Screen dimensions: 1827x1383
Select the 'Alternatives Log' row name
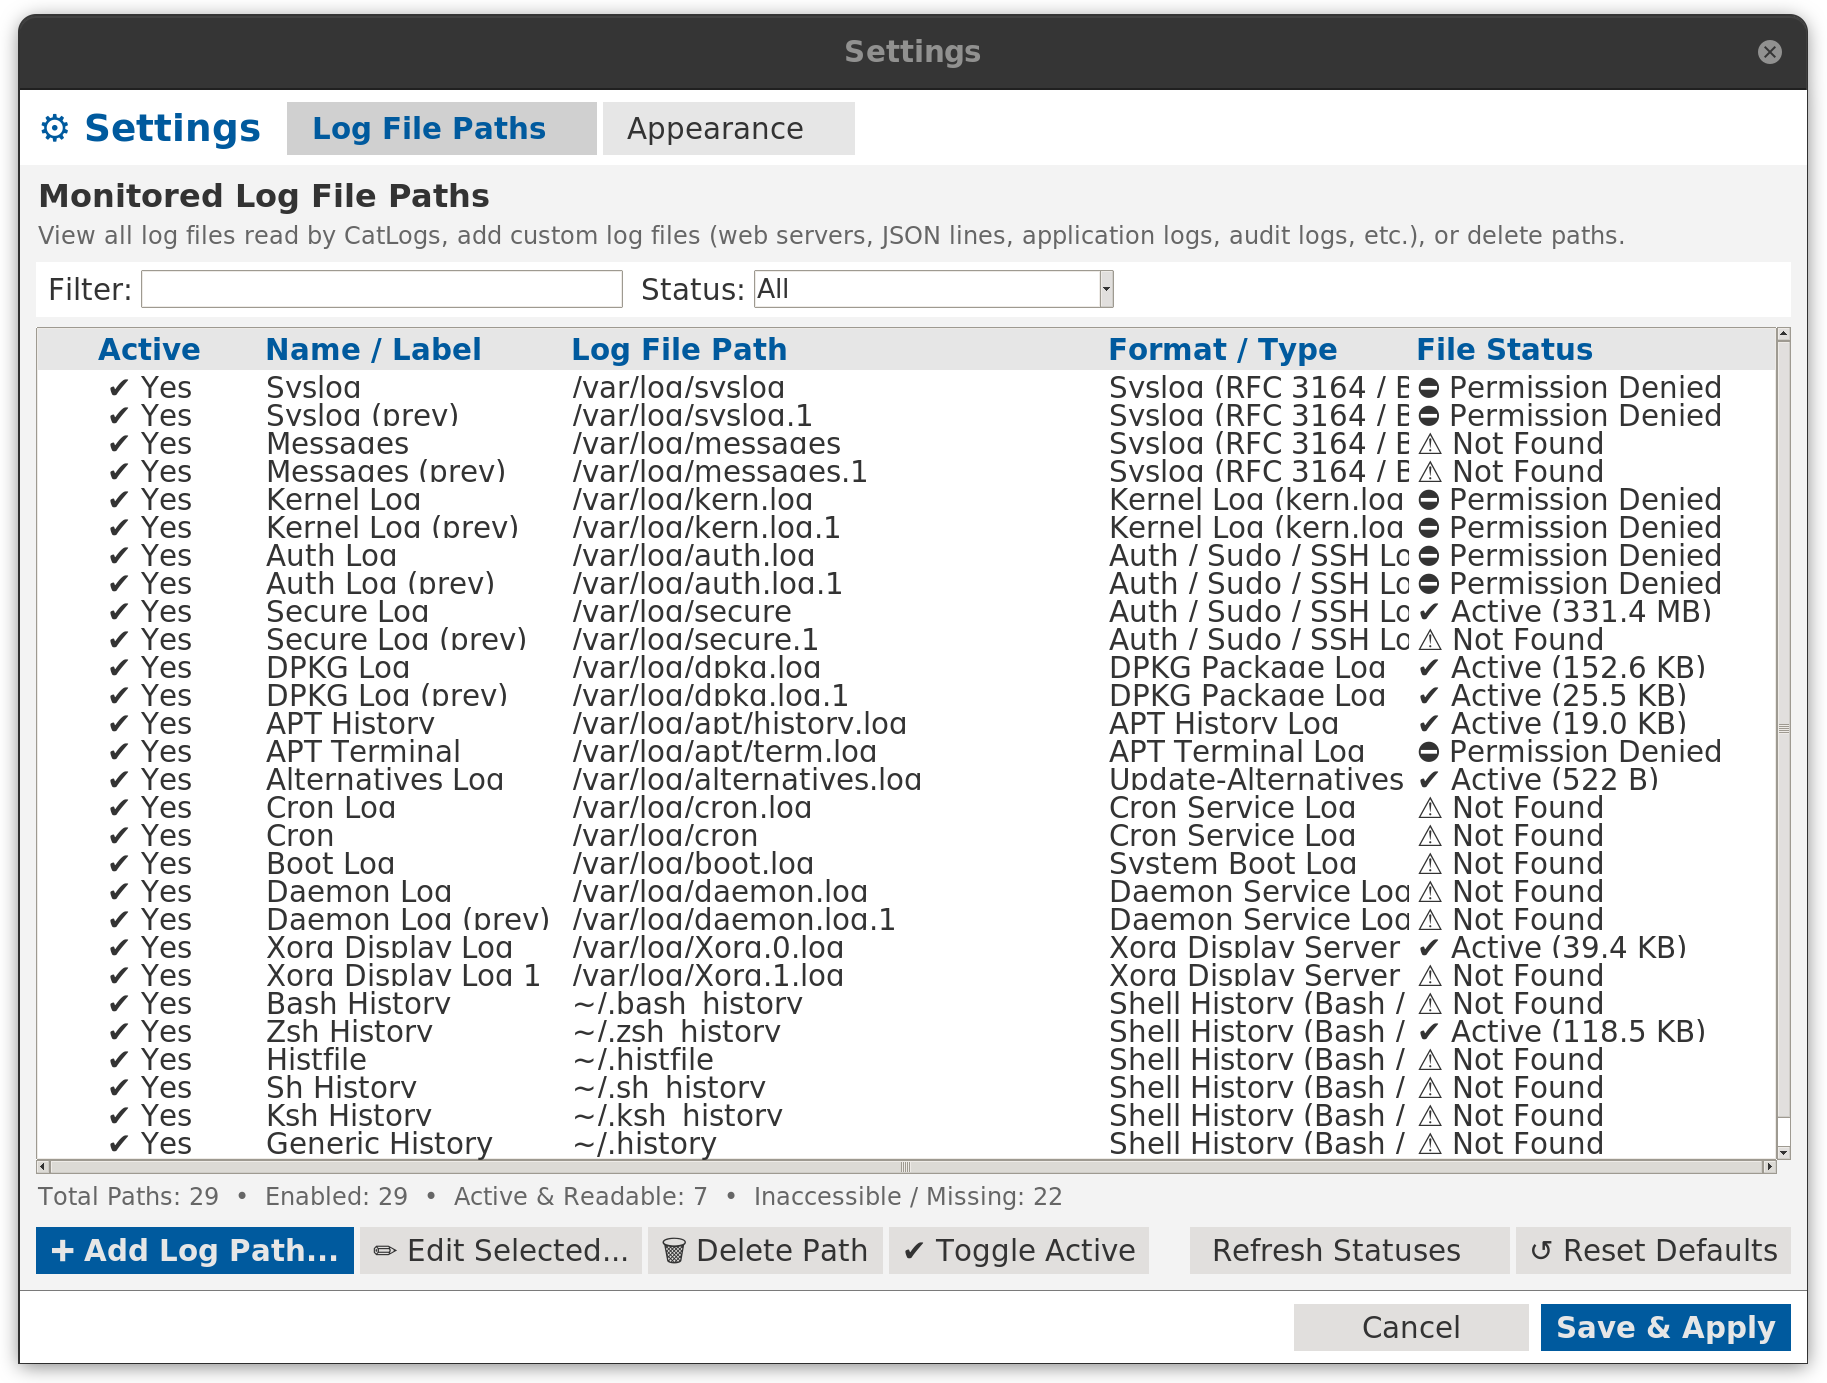tap(385, 780)
